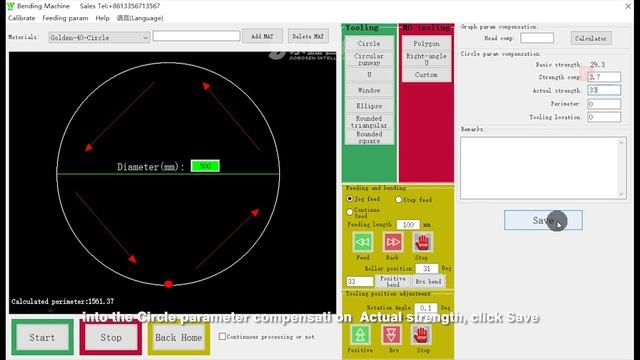Close the Bending Machine window

pyautogui.click(x=628, y=6)
